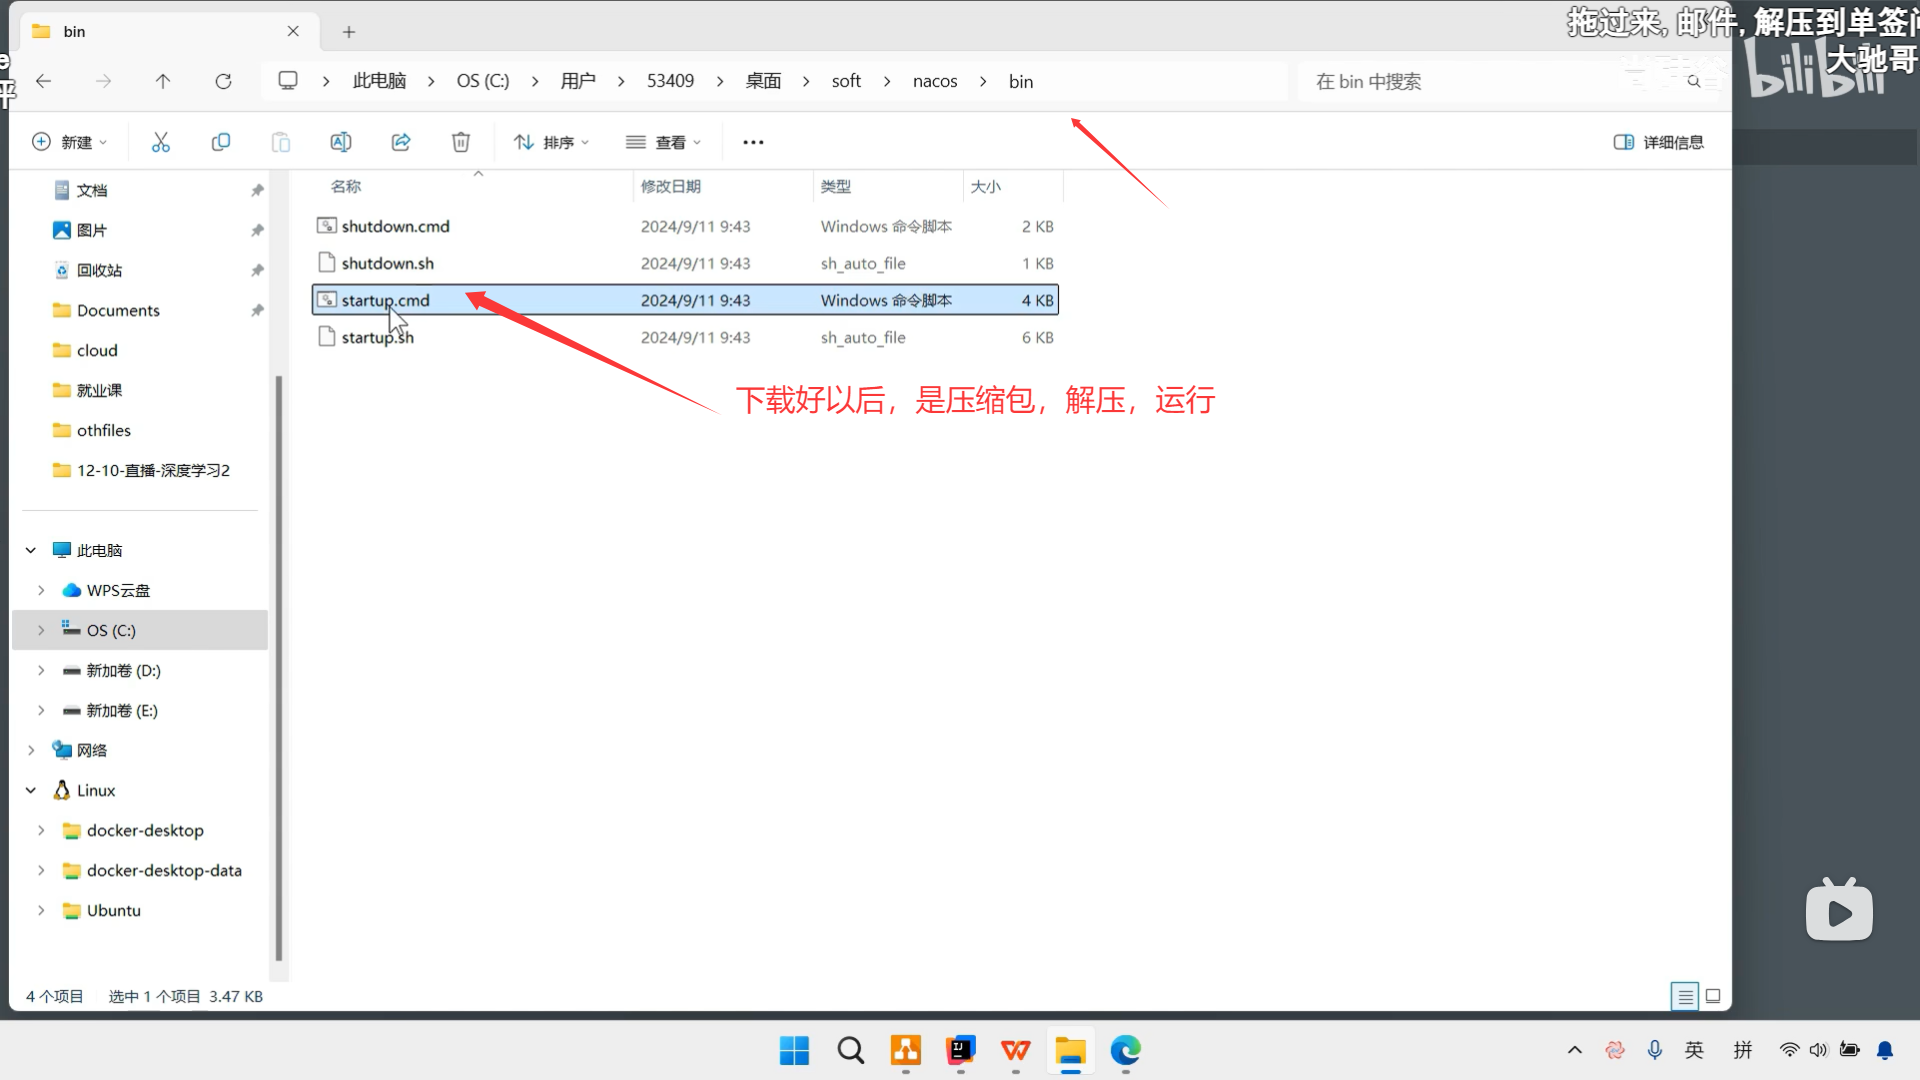This screenshot has height=1080, width=1920.
Task: Open the three-dots more options menu
Action: [x=753, y=142]
